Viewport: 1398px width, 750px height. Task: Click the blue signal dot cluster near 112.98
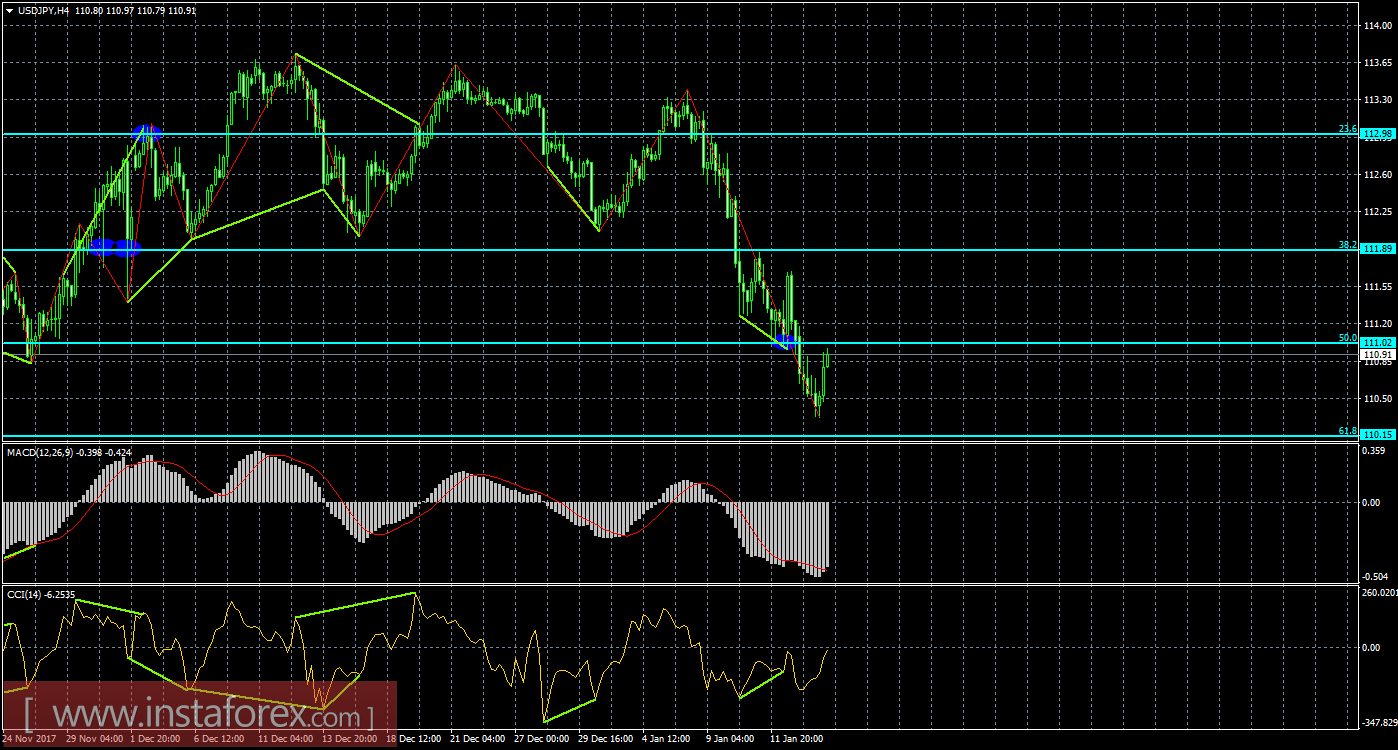click(147, 131)
